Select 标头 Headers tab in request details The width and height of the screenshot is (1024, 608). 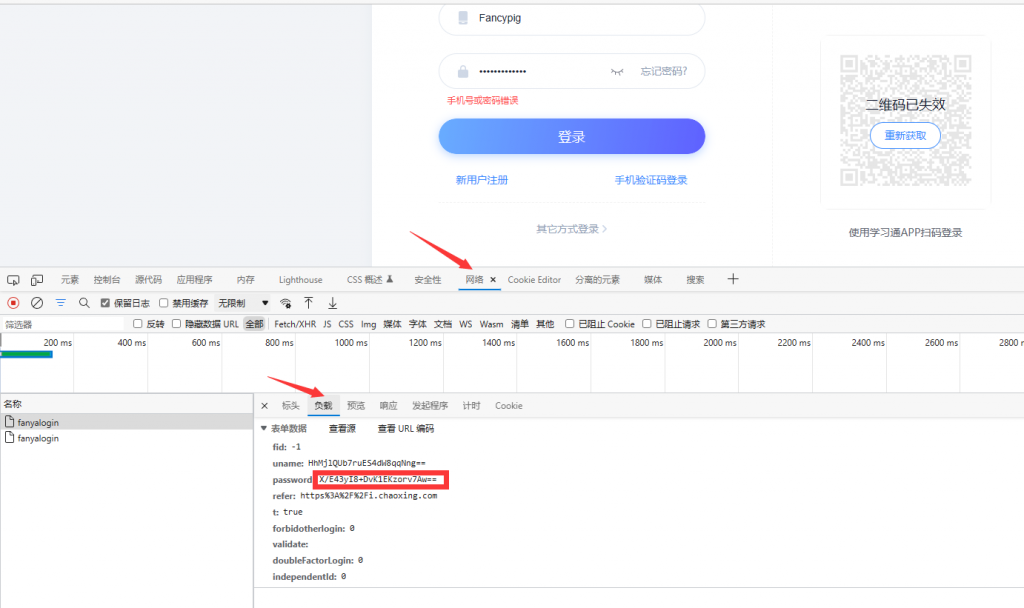[291, 406]
